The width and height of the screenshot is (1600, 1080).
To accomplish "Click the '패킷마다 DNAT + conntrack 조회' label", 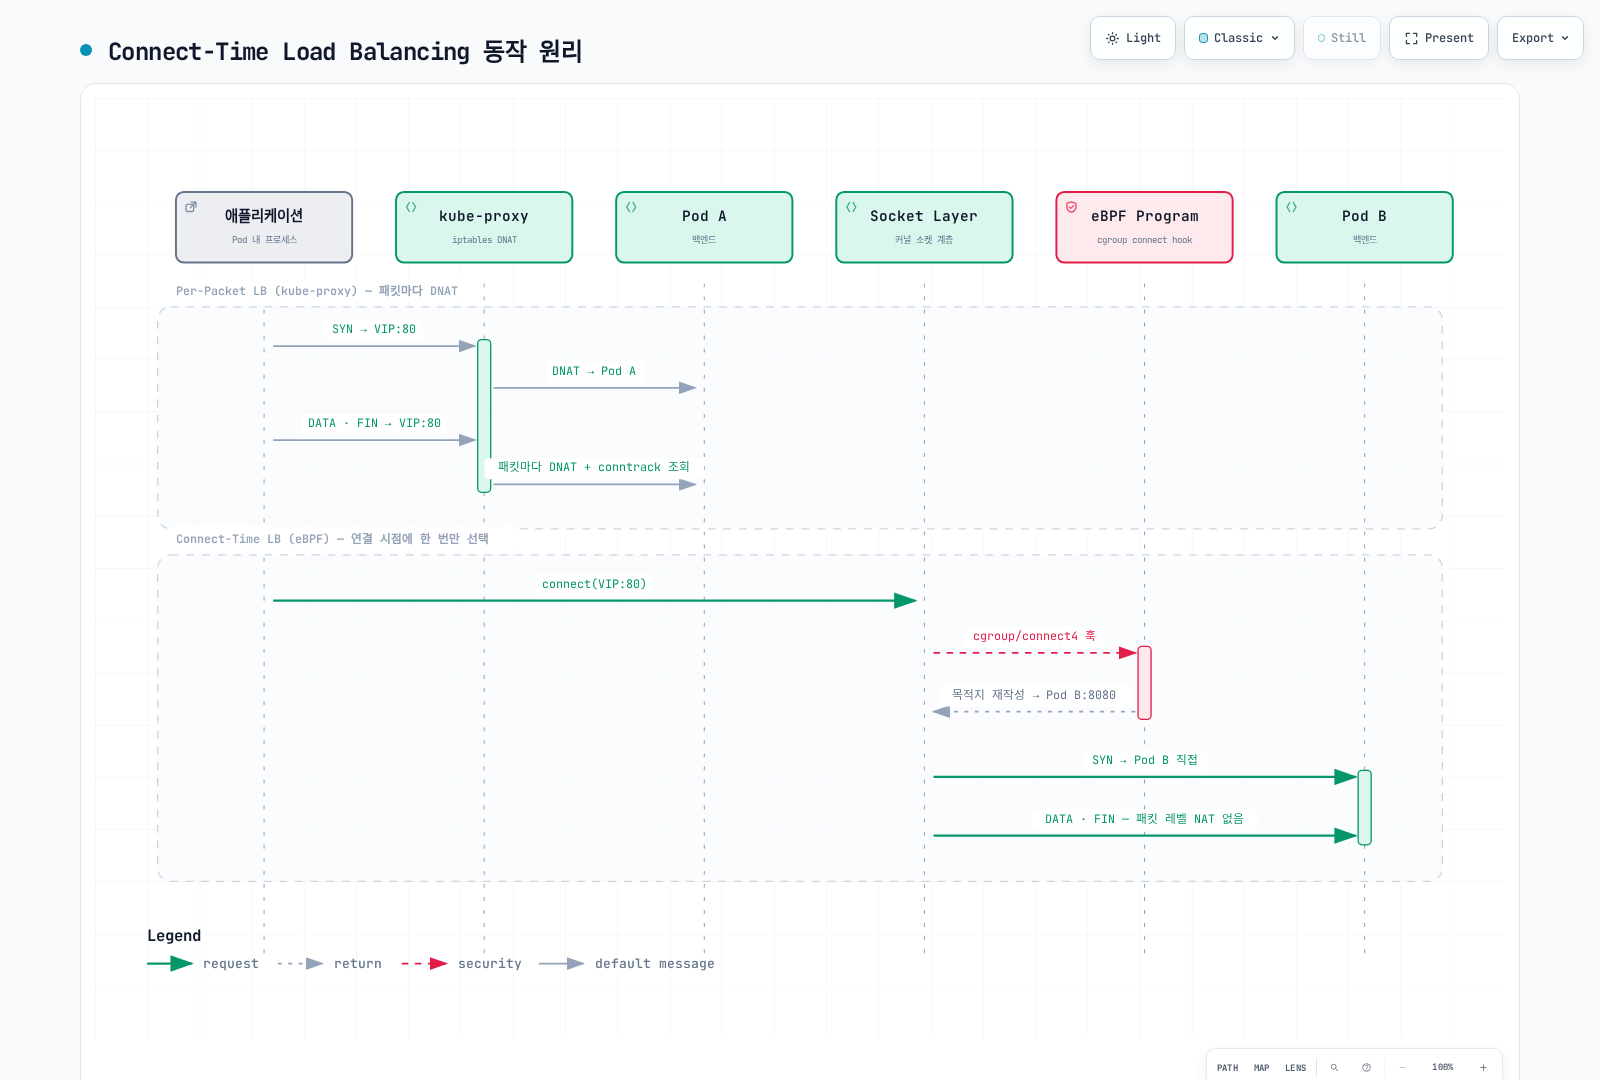I will (594, 467).
